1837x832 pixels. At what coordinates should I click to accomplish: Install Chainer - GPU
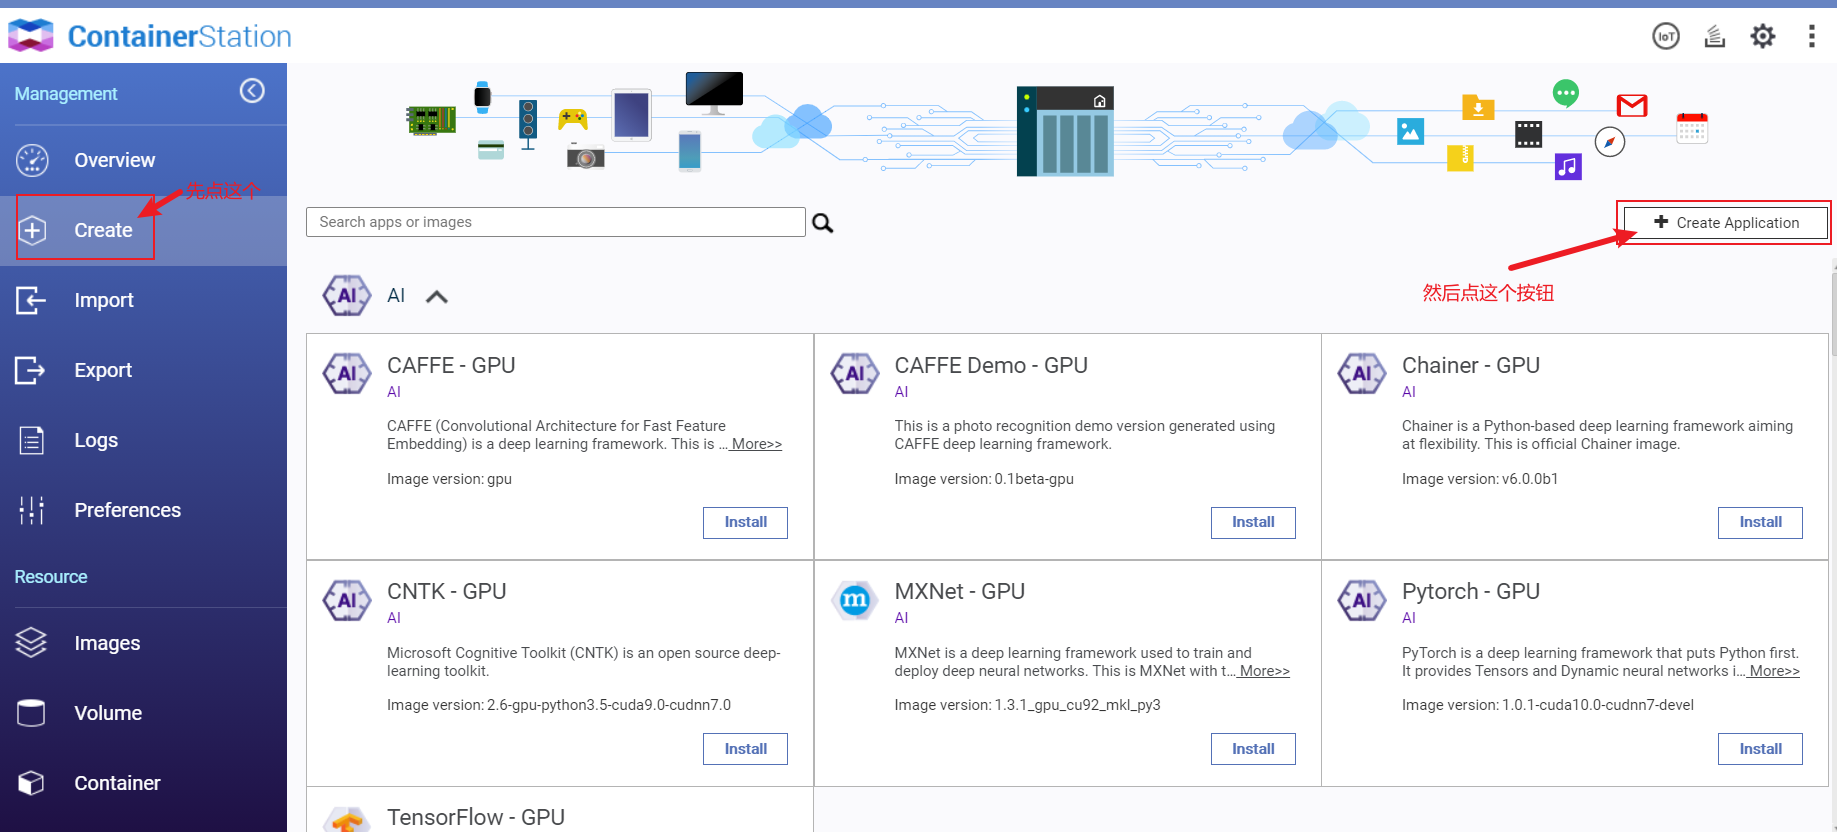[x=1760, y=523]
